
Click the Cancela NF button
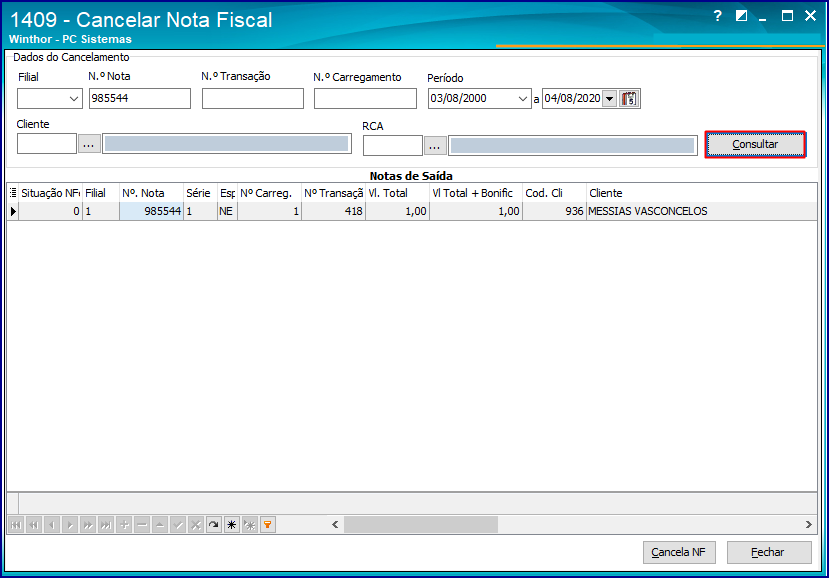[678, 553]
